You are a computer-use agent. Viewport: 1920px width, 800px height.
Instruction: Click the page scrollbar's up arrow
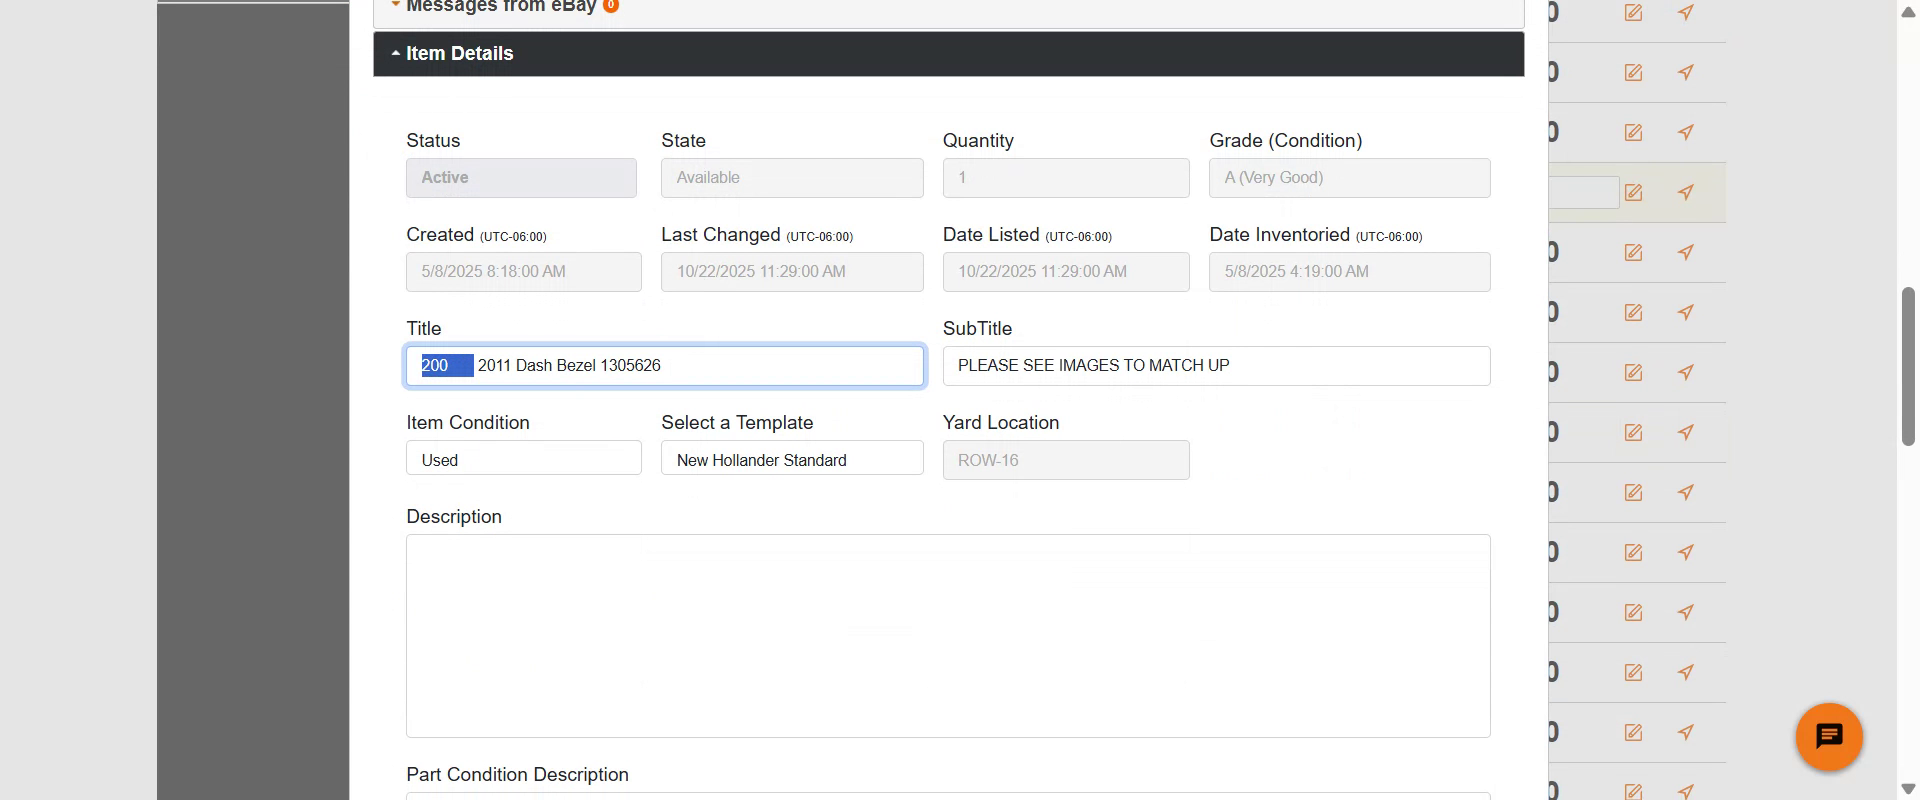1908,12
